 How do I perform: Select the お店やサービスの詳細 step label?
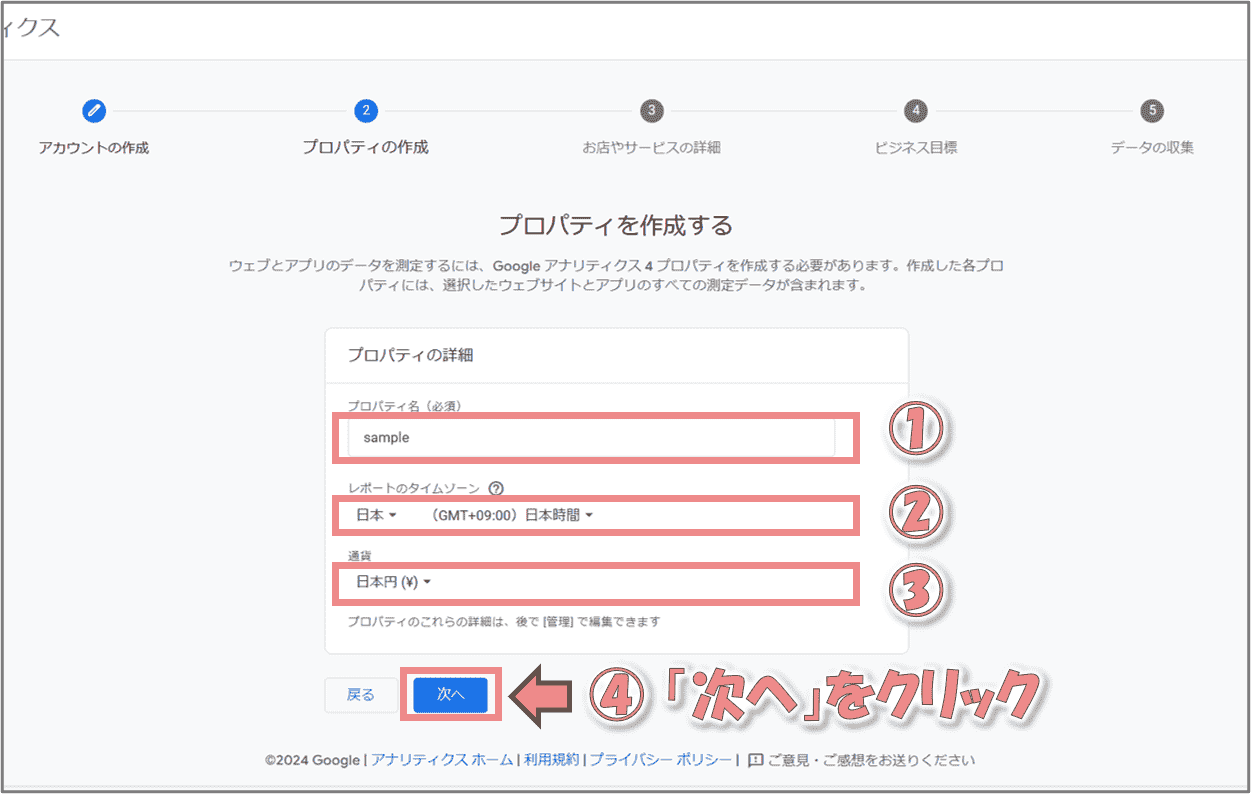(x=652, y=148)
